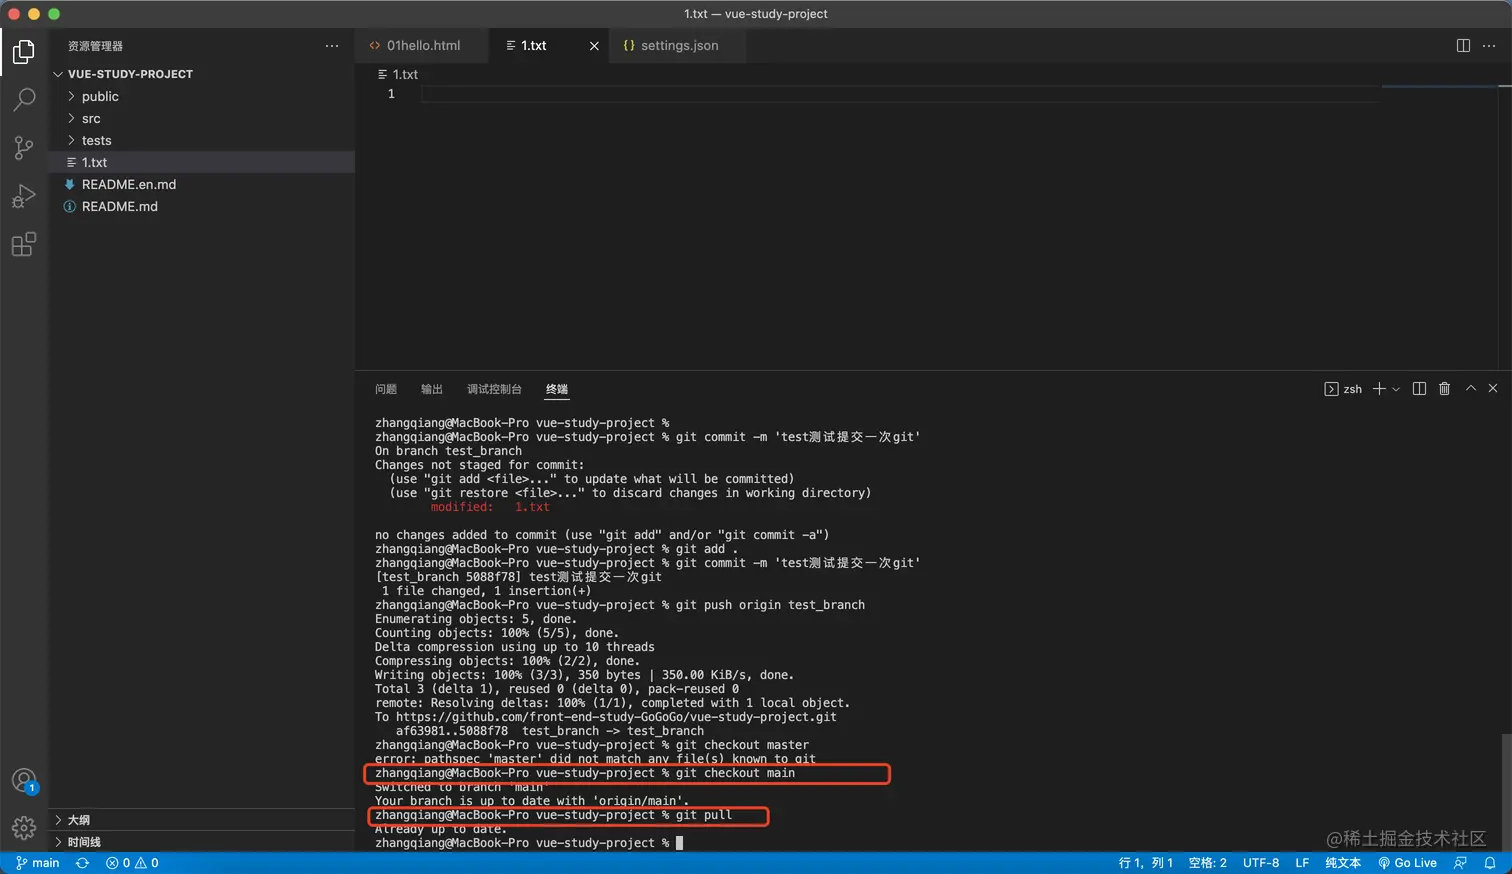Click the Go Live status bar button

pos(1407,863)
